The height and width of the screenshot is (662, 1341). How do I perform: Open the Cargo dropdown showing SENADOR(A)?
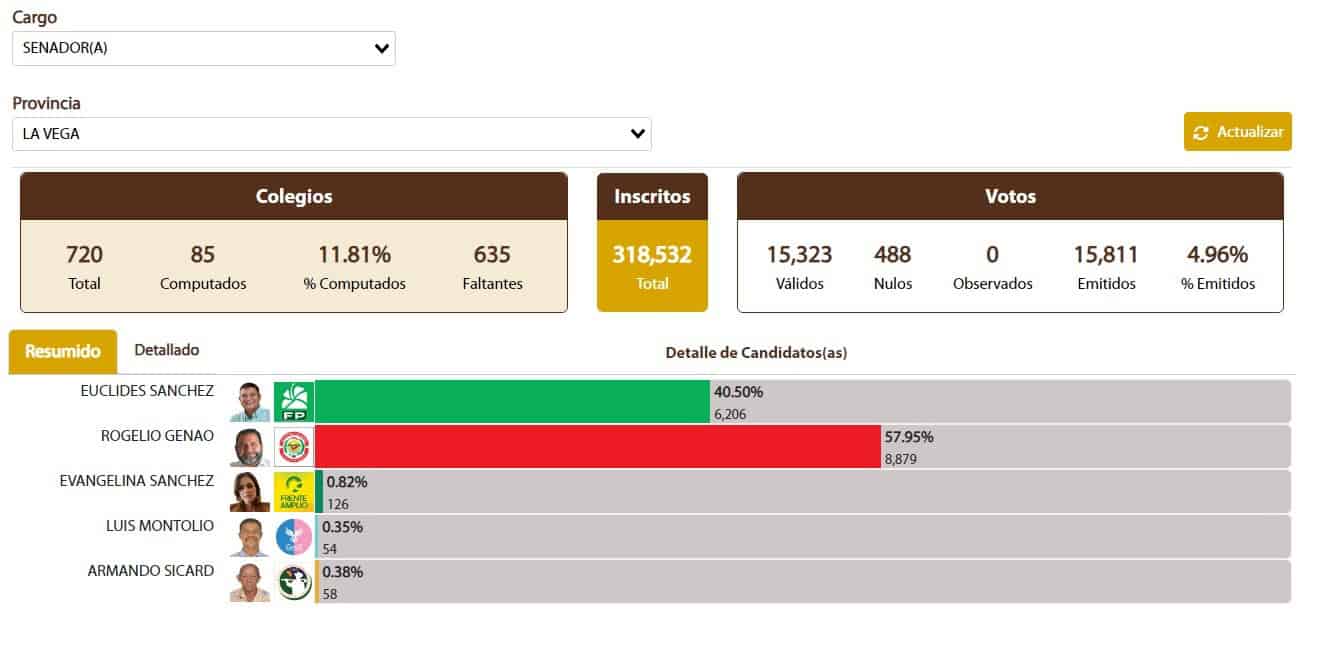click(x=204, y=48)
